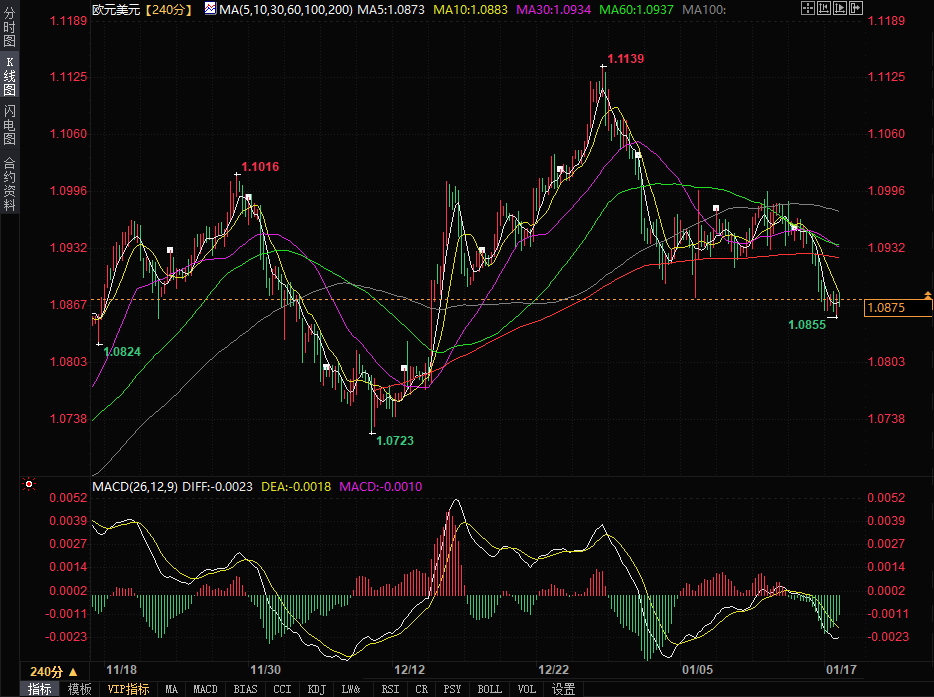Viewport: 934px width, 697px height.
Task: Select the 模板 tab at bottom
Action: click(80, 689)
